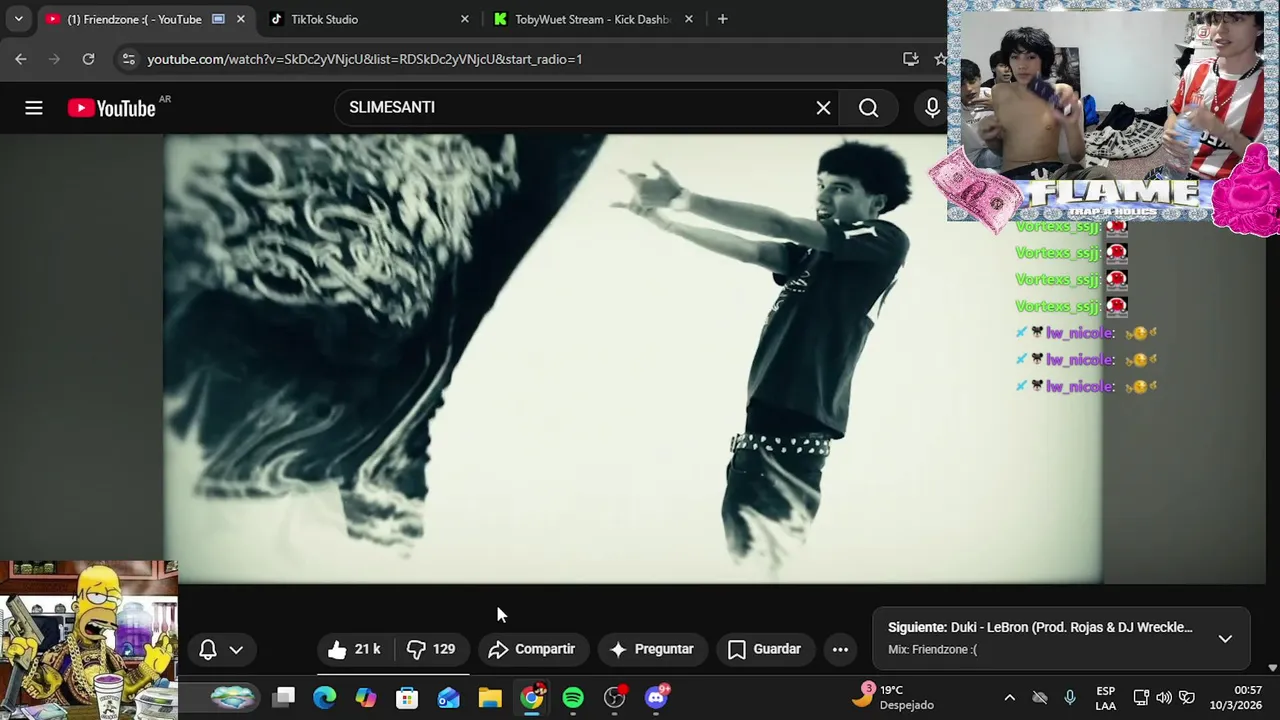This screenshot has width=1280, height=720.
Task: Click the tray microphone icon
Action: (1070, 697)
